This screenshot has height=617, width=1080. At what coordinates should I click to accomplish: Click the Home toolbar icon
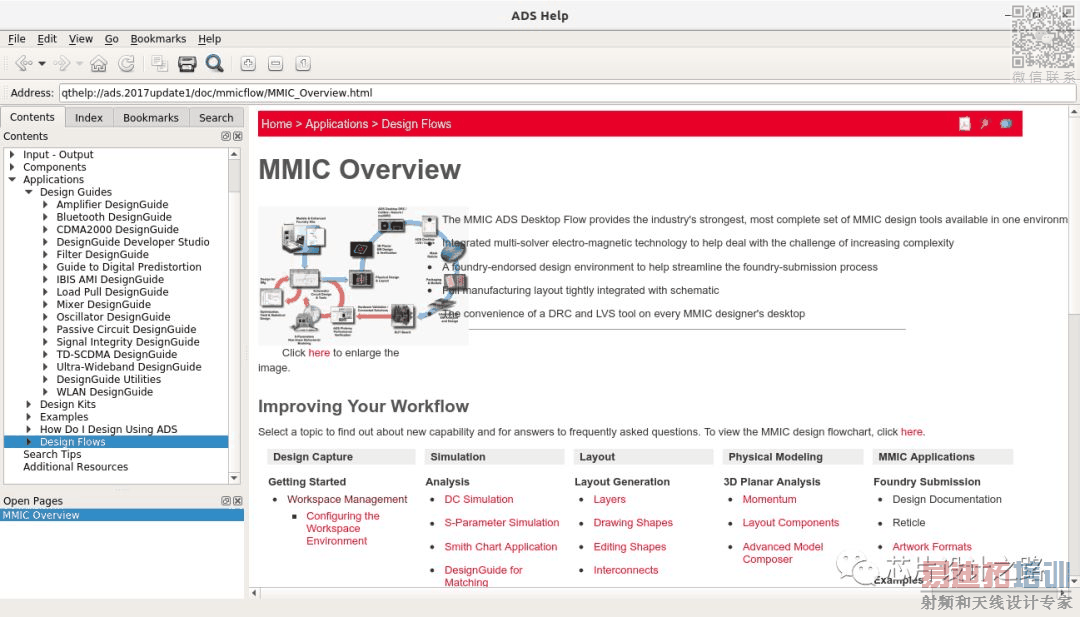click(98, 64)
